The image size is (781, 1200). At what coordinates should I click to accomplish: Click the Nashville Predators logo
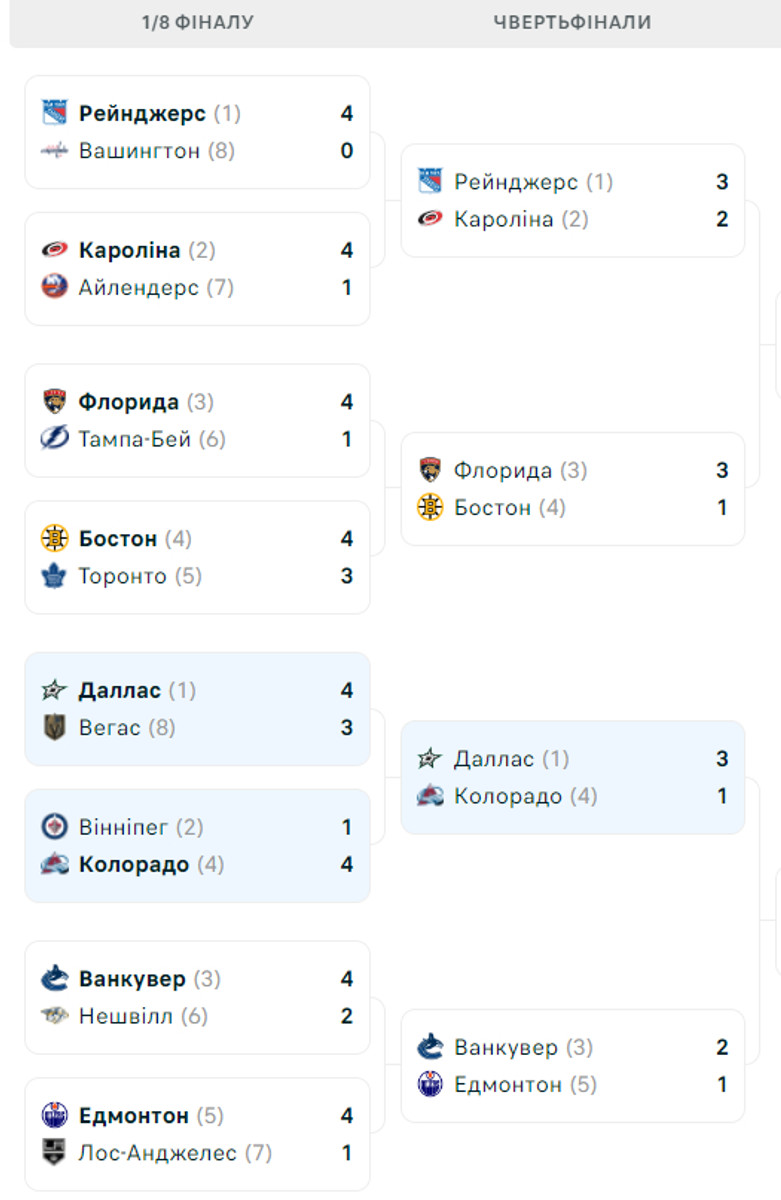pos(54,1016)
